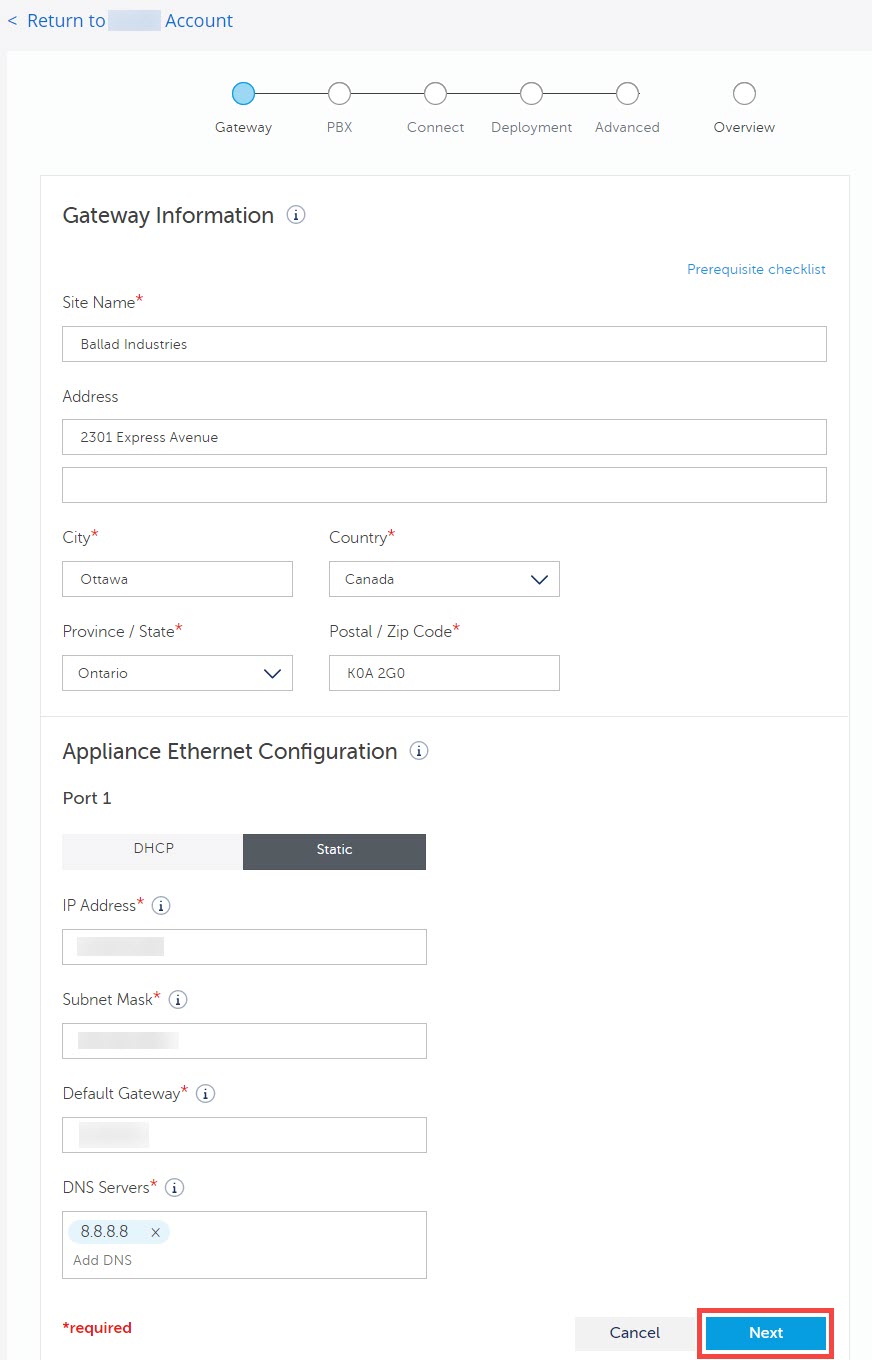Click the Default Gateway info icon

pyautogui.click(x=205, y=1093)
